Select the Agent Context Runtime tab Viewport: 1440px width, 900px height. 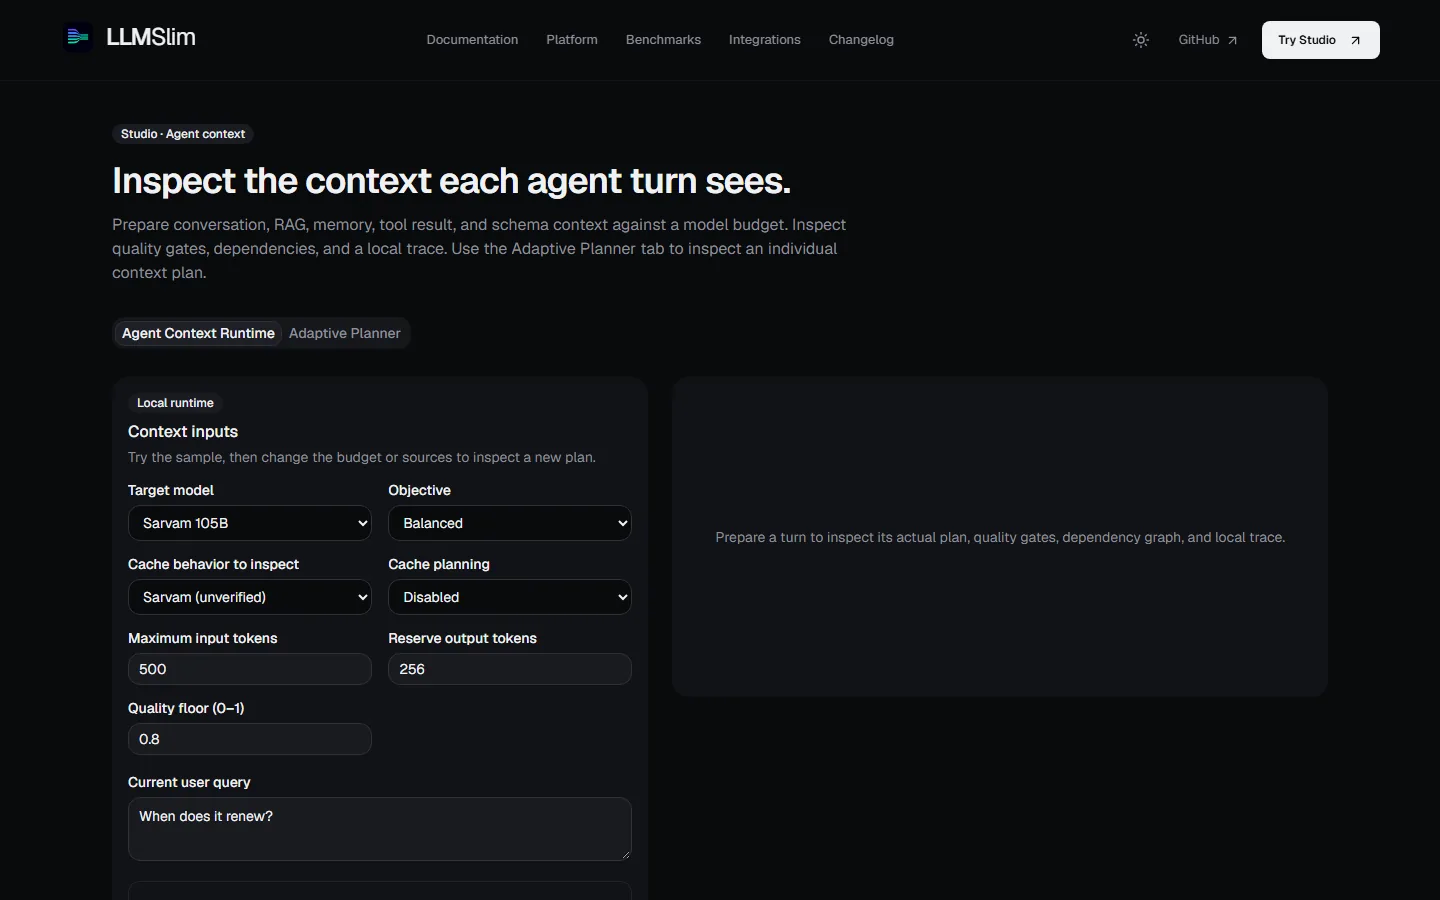198,333
